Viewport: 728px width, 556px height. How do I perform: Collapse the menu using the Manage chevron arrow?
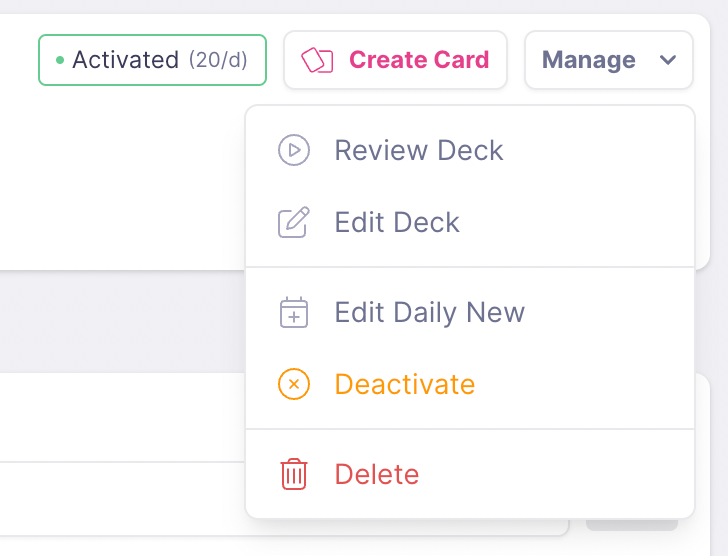coord(668,60)
